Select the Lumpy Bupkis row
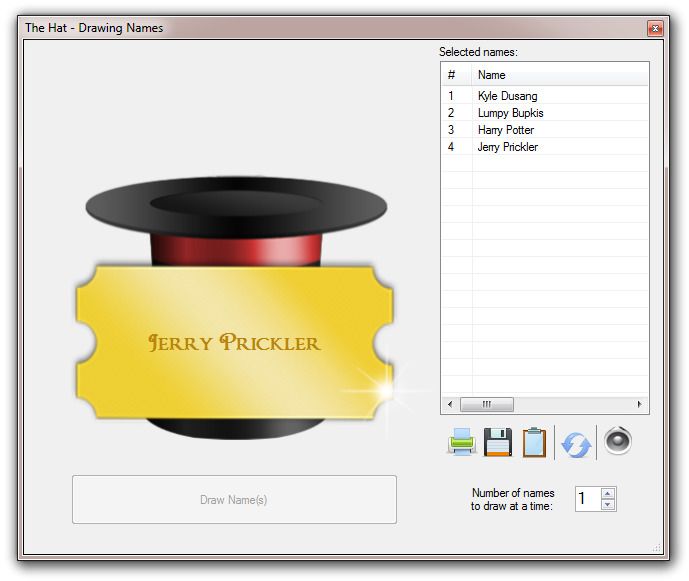Viewport: 689px width, 581px height. (510, 113)
